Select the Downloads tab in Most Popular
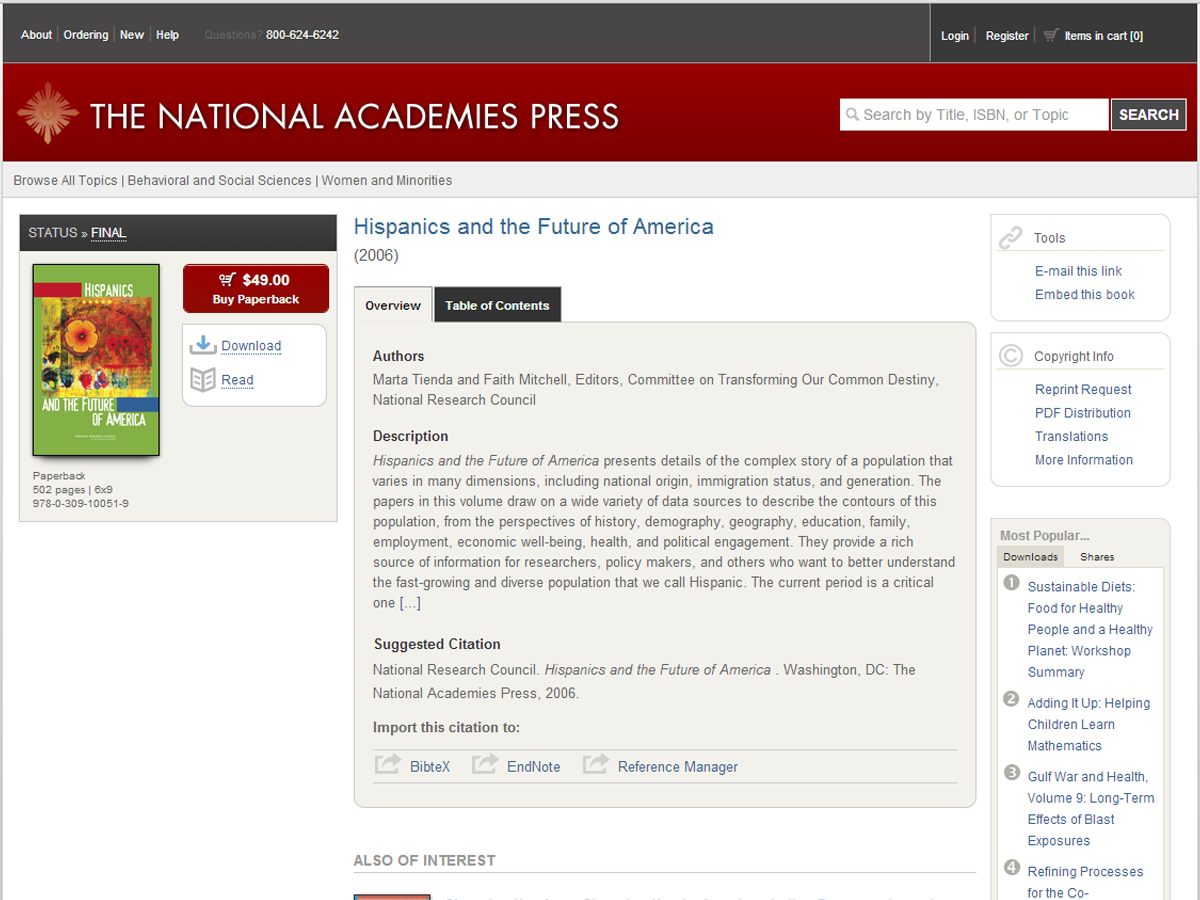 click(x=1031, y=557)
